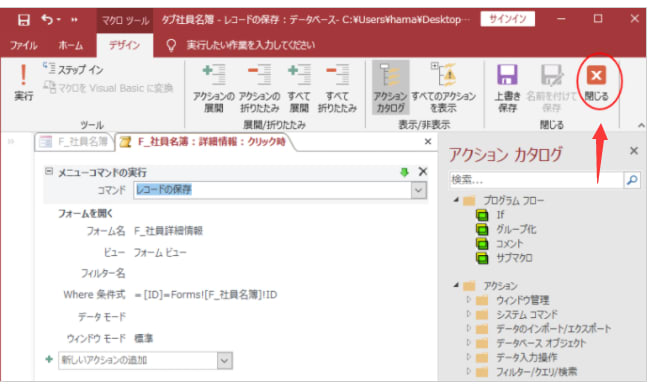Select the If item in プログラム フロー
The image size is (659, 385).
point(500,215)
